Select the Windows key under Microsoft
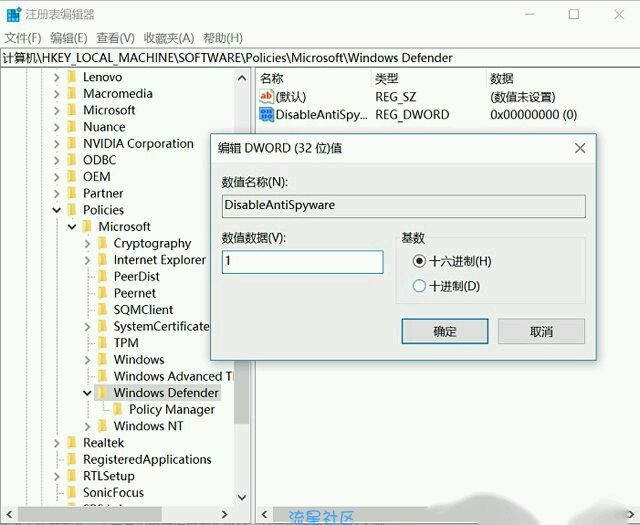This screenshot has height=525, width=640. (x=139, y=360)
